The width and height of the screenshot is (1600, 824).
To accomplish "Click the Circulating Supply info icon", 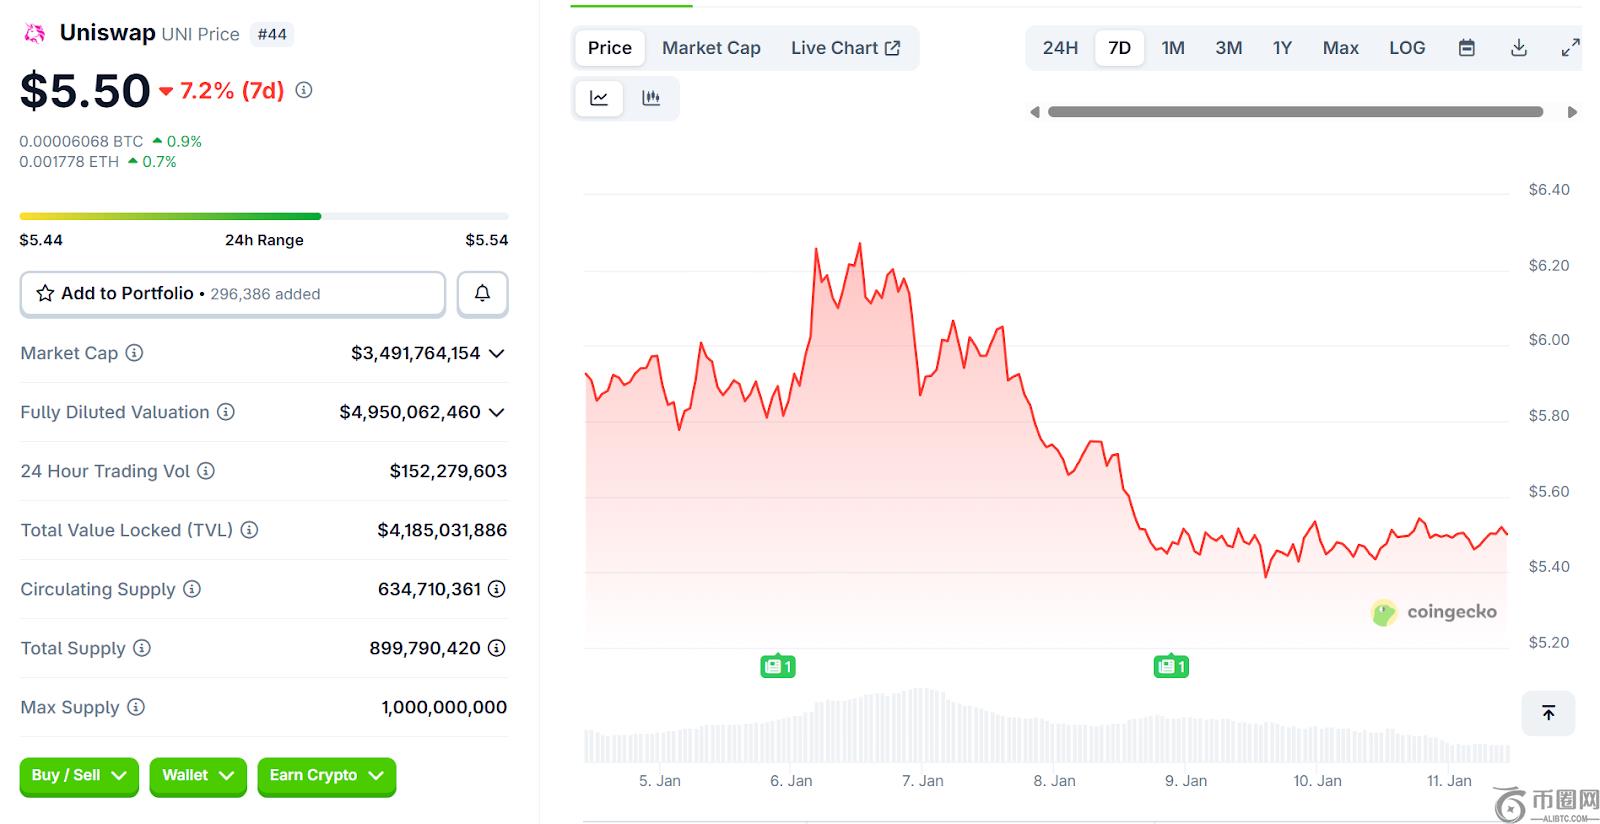I will pyautogui.click(x=192, y=589).
